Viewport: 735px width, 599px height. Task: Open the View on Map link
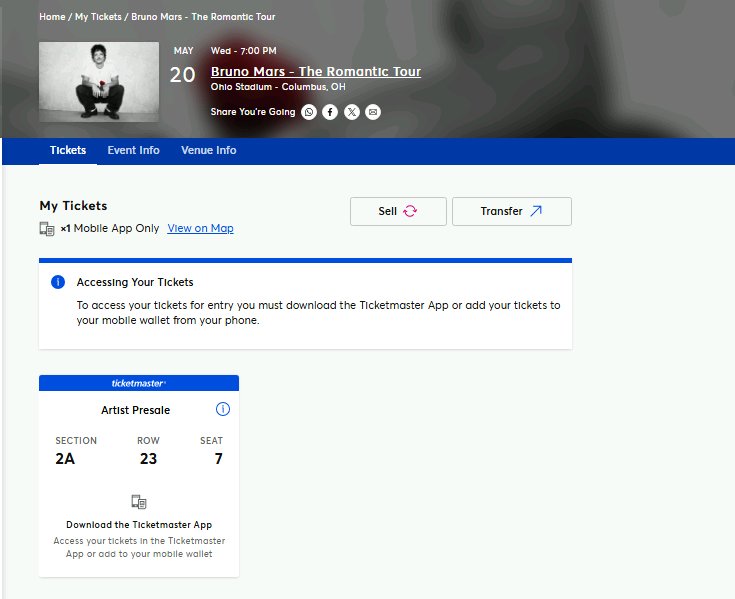coord(200,228)
